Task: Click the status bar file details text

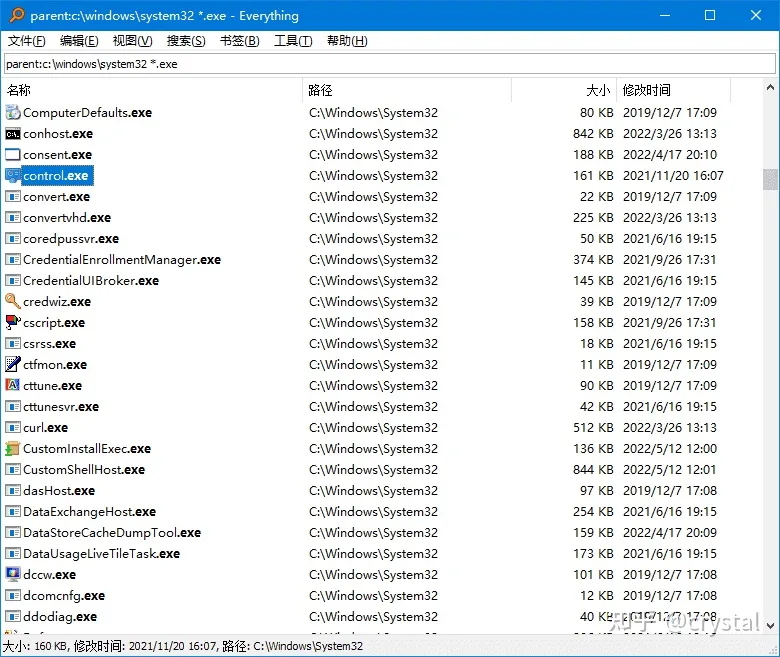Action: click(183, 646)
